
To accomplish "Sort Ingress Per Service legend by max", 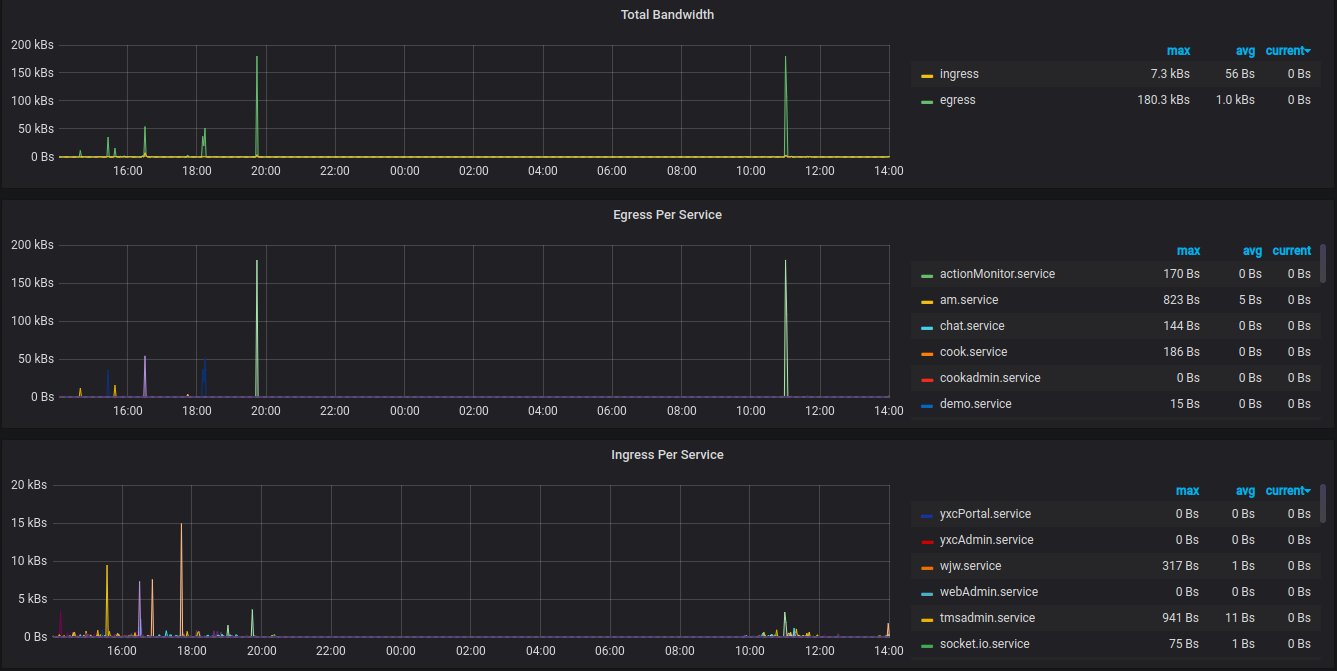I will [1187, 491].
